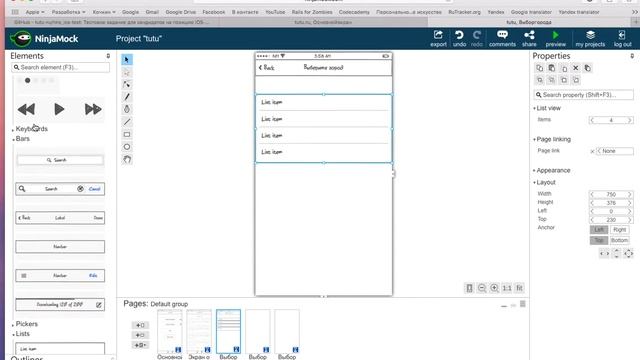The height and width of the screenshot is (360, 640).
Task: Increase the Items count stepper
Action: click(630, 120)
